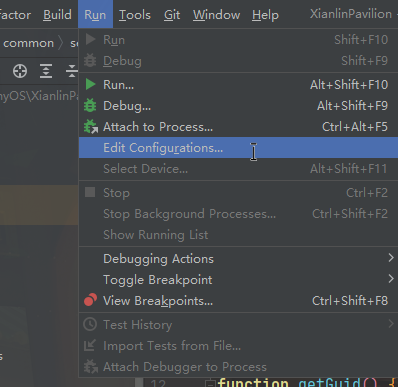
Task: Click the red View Breakpoints icon
Action: pos(90,300)
